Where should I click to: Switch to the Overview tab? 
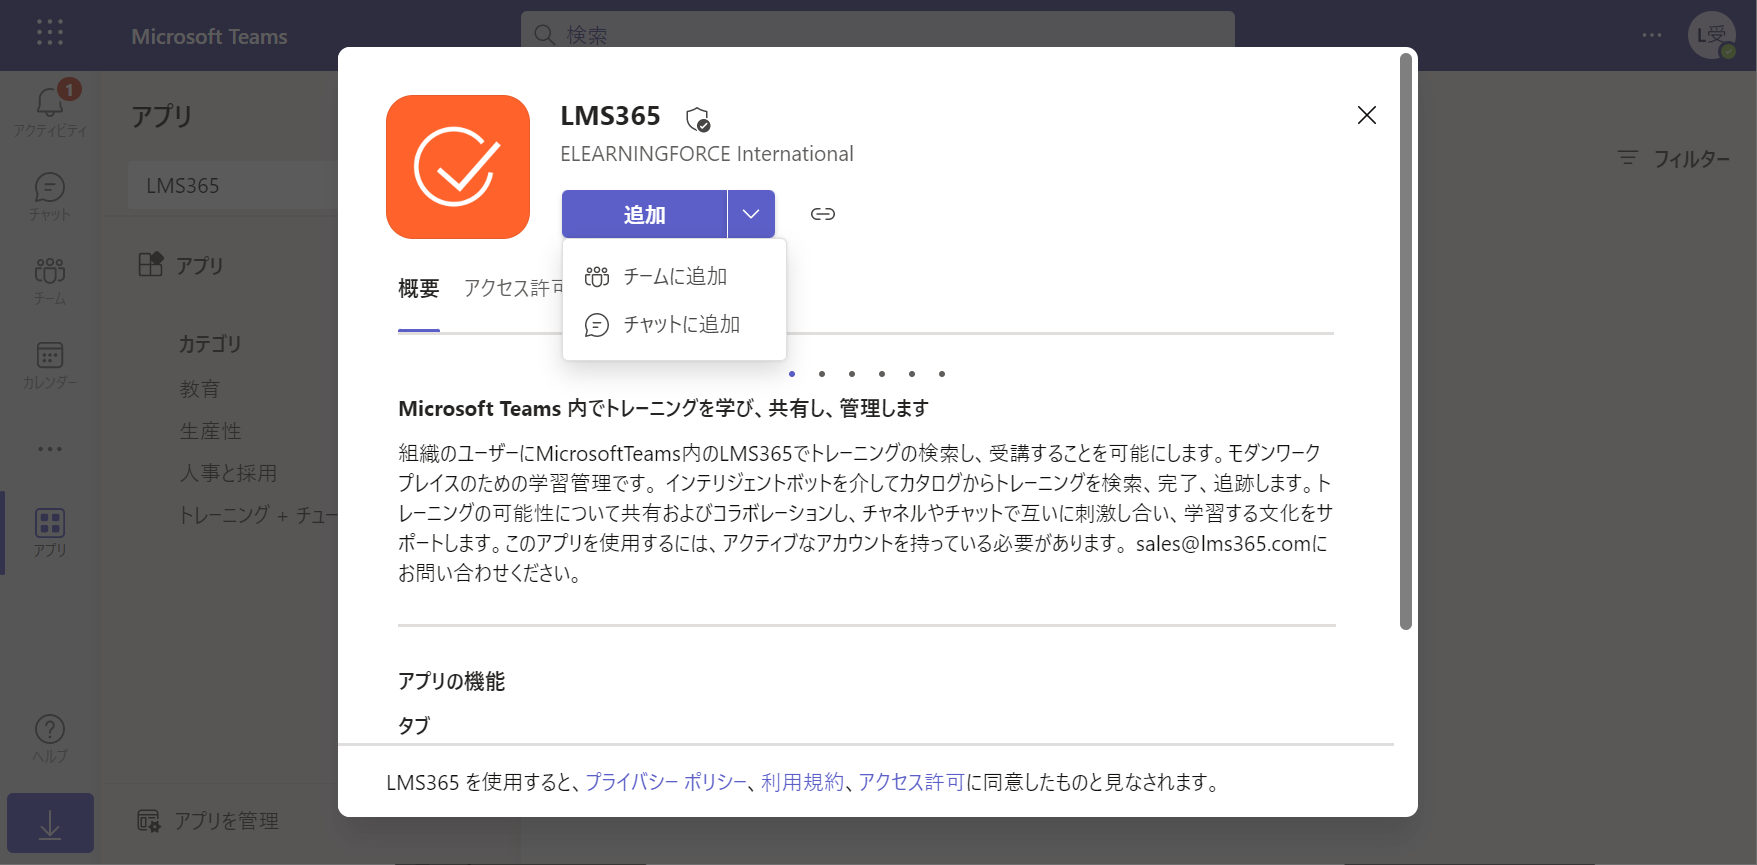coord(419,289)
